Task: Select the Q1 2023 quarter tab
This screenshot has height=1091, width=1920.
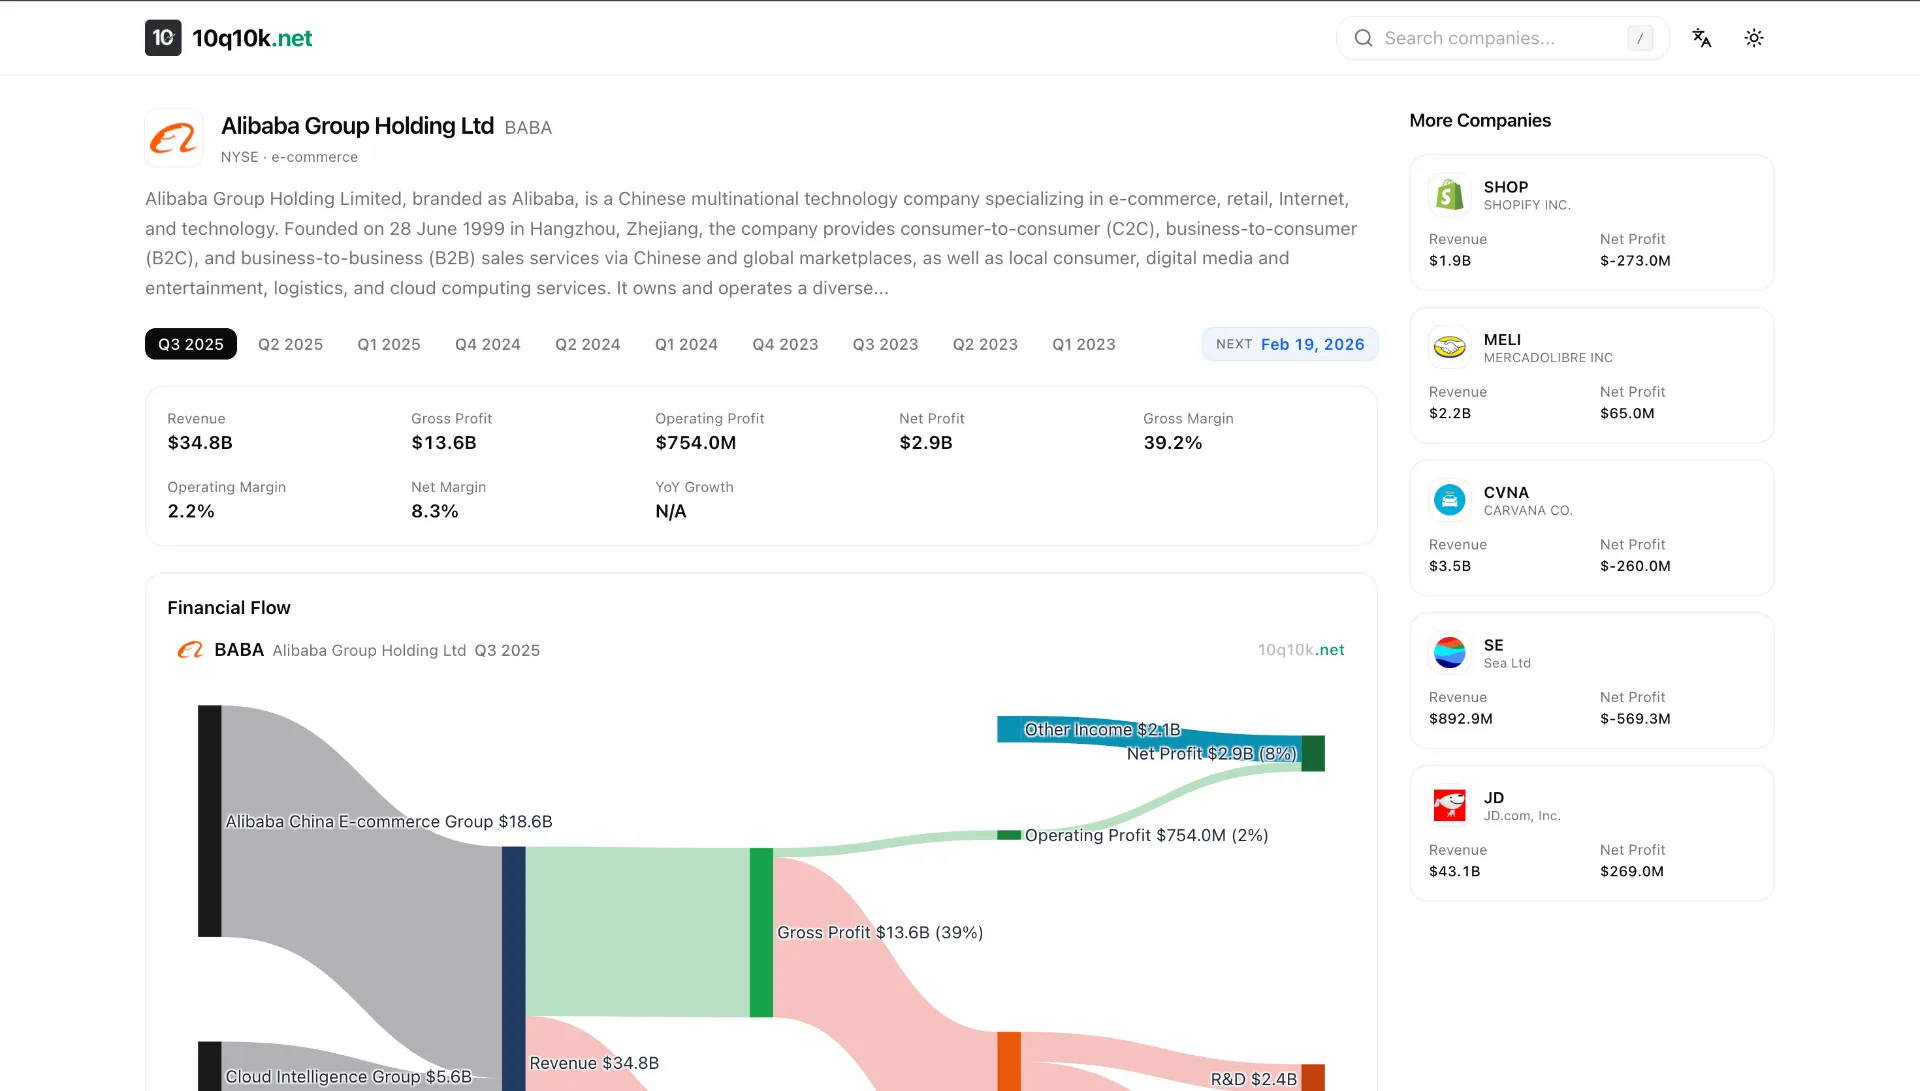Action: click(1083, 344)
